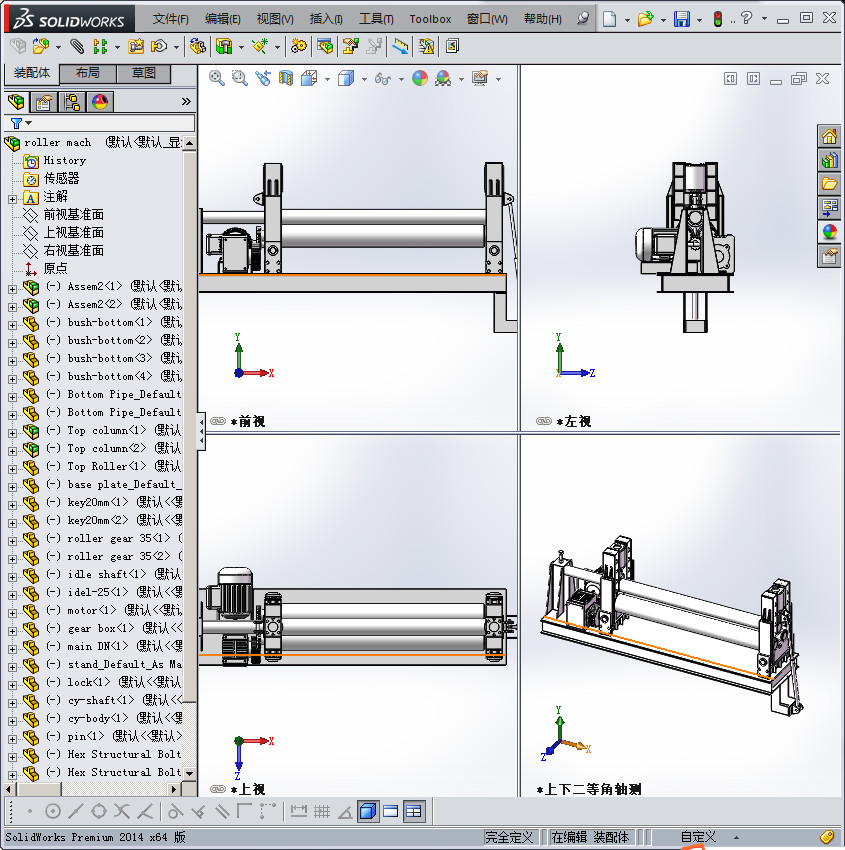The height and width of the screenshot is (850, 845).
Task: Click the Mate paperclip icon
Action: coord(78,47)
